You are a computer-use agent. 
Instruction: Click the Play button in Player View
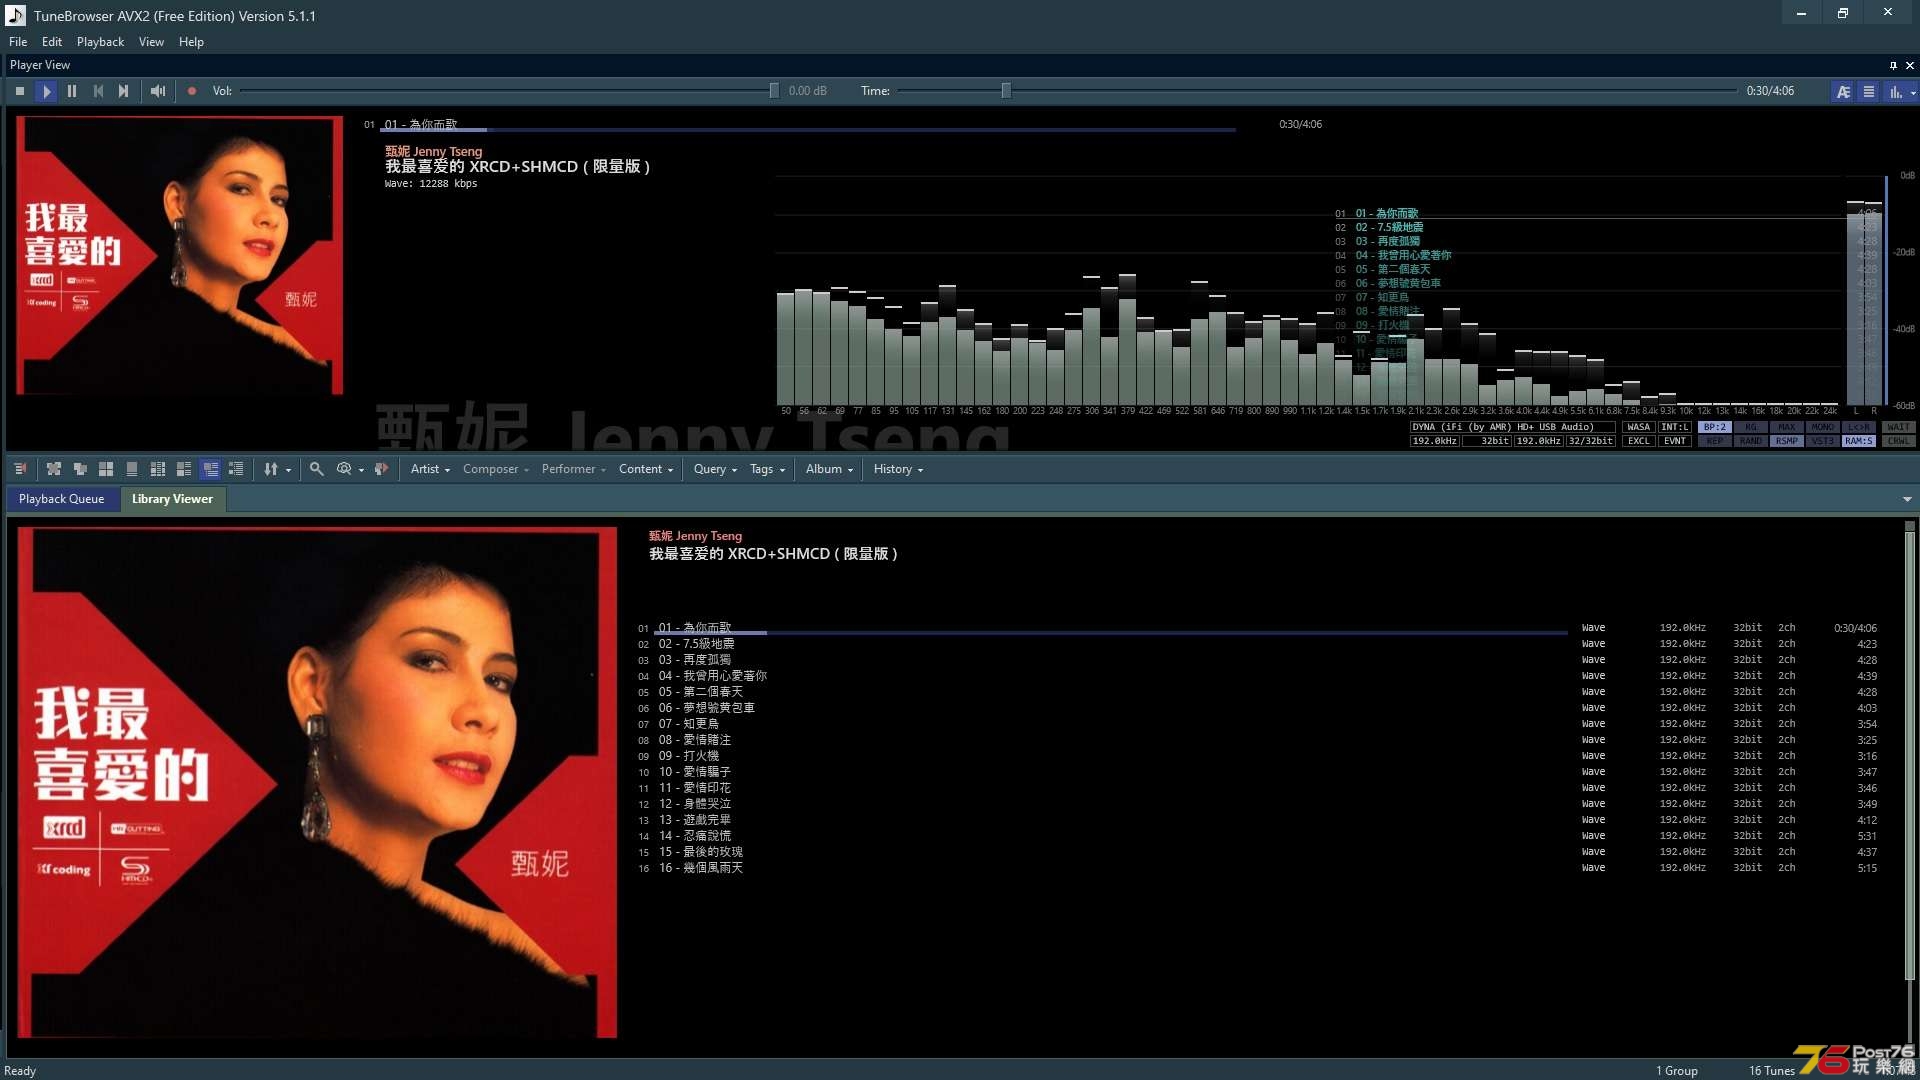(46, 91)
